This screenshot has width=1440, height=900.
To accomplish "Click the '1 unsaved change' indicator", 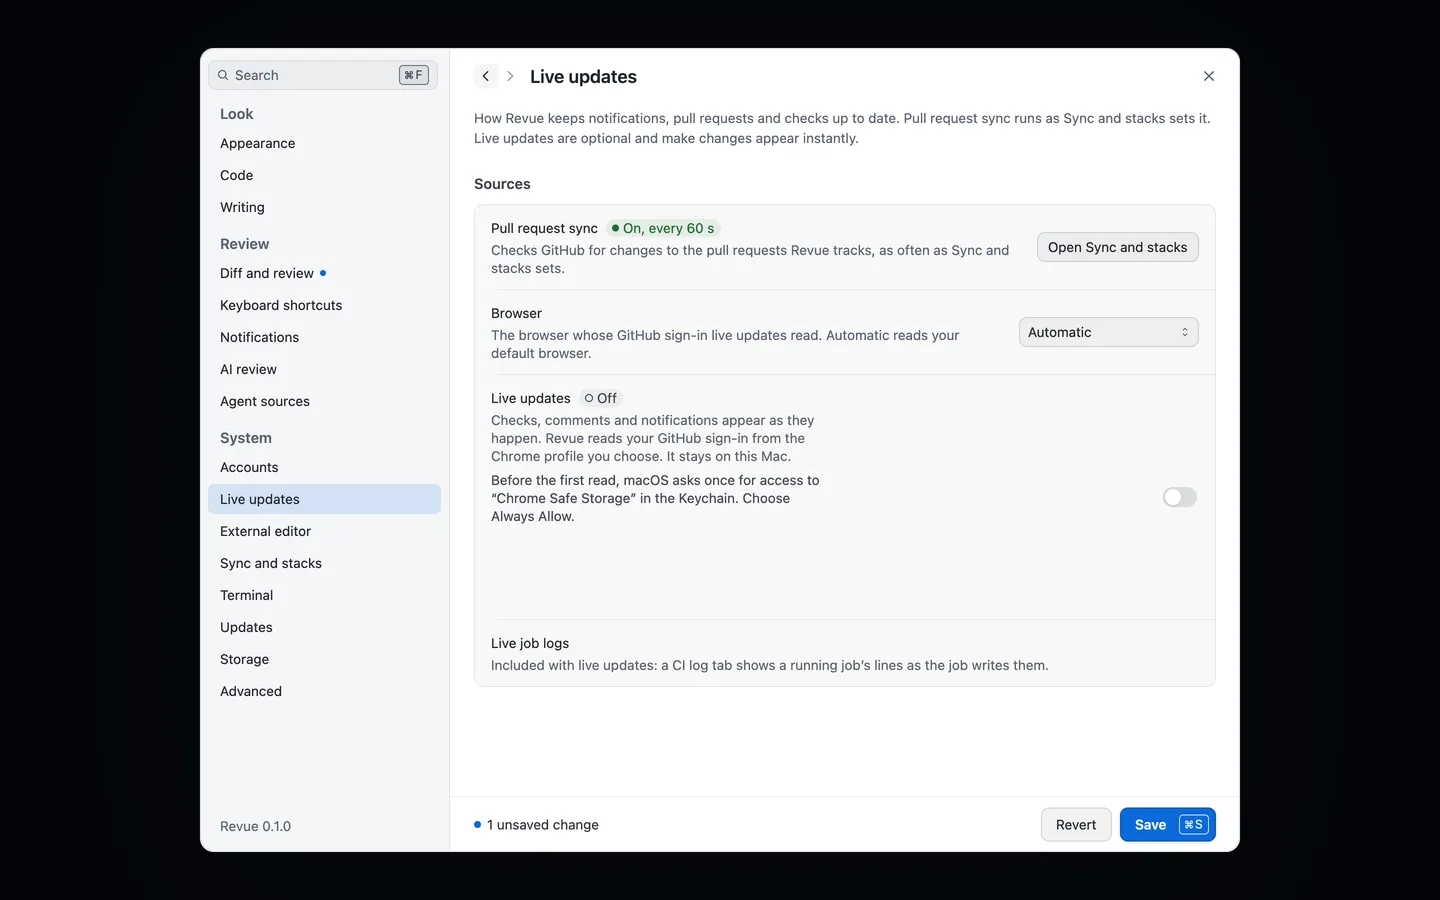I will point(536,825).
